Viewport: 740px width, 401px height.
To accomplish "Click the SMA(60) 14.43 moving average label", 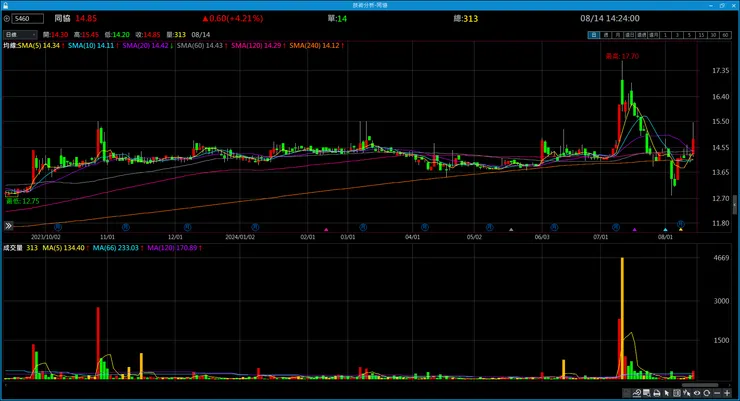I will pyautogui.click(x=202, y=45).
